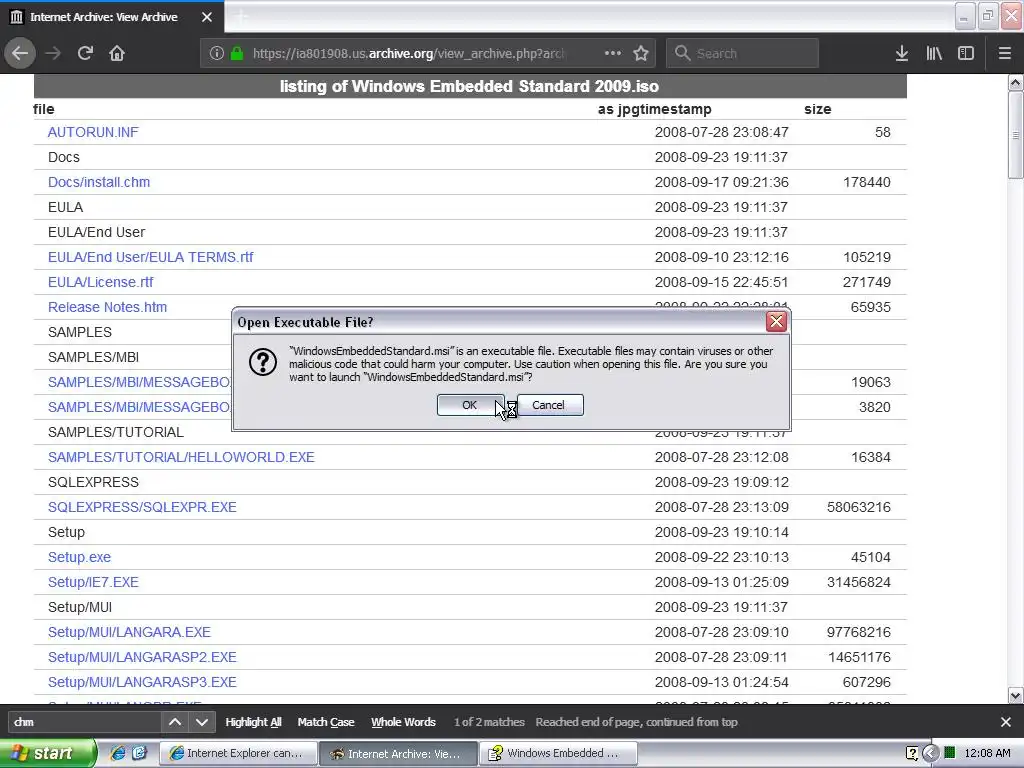
Task: Open the Release Notes.htm link
Action: pyautogui.click(x=107, y=307)
